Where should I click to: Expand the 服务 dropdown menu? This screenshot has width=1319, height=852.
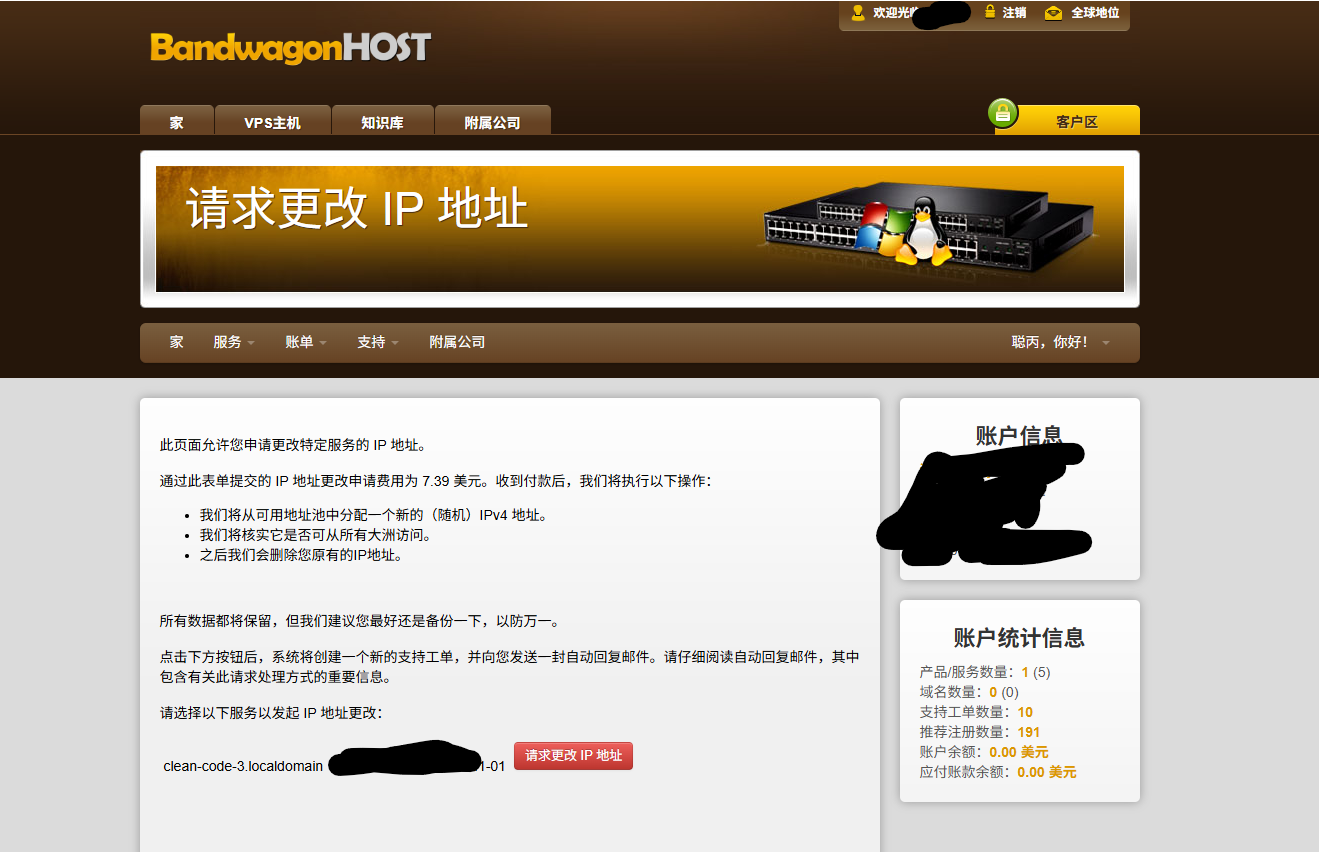tap(234, 342)
